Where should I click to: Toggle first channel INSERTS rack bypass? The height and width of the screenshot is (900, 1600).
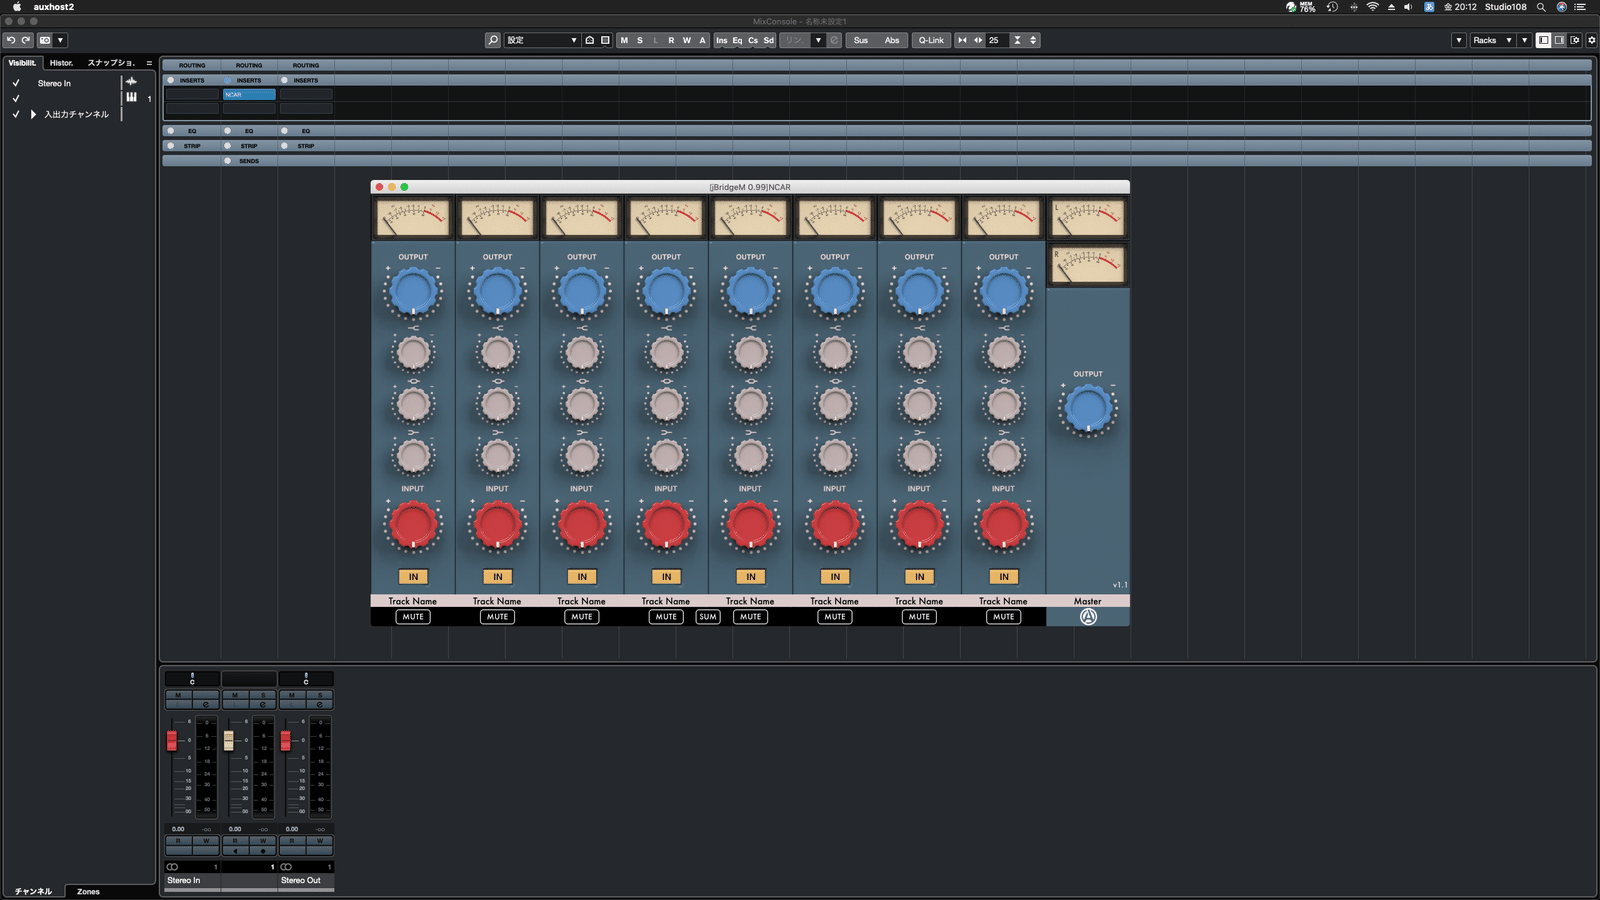[171, 80]
